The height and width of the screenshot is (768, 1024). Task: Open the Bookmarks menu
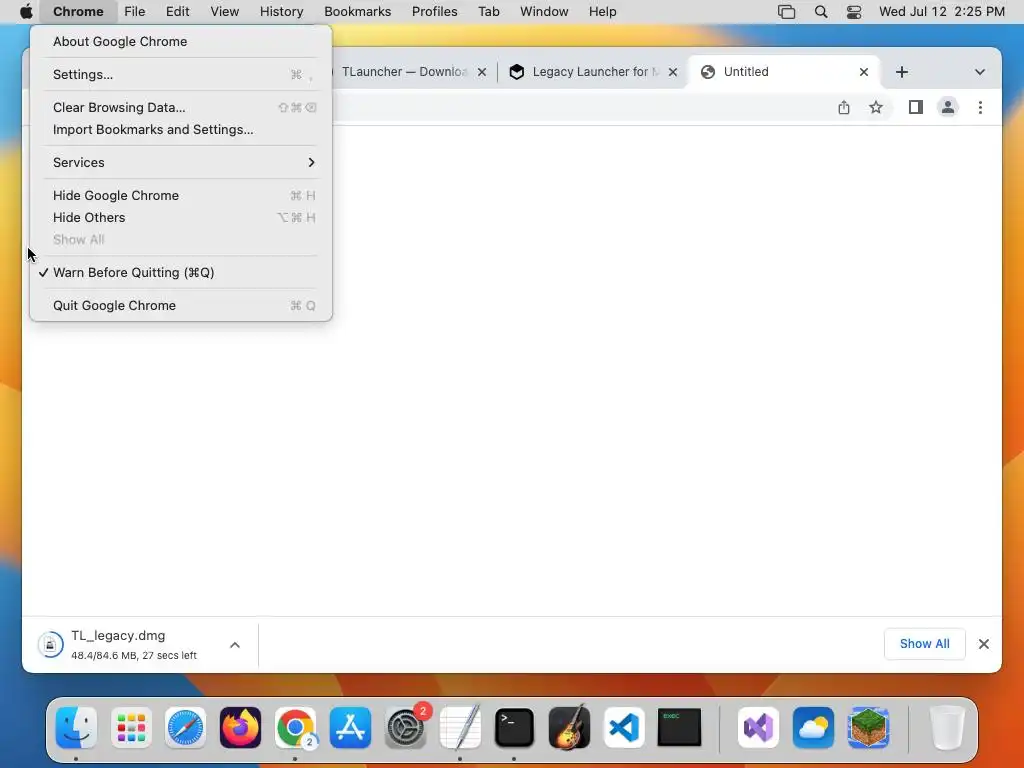(x=357, y=12)
